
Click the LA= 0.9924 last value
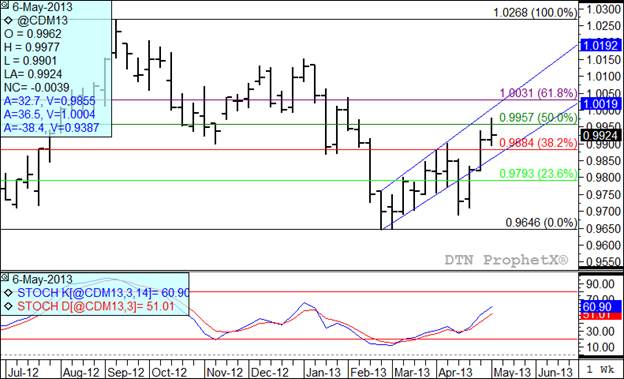pyautogui.click(x=33, y=74)
